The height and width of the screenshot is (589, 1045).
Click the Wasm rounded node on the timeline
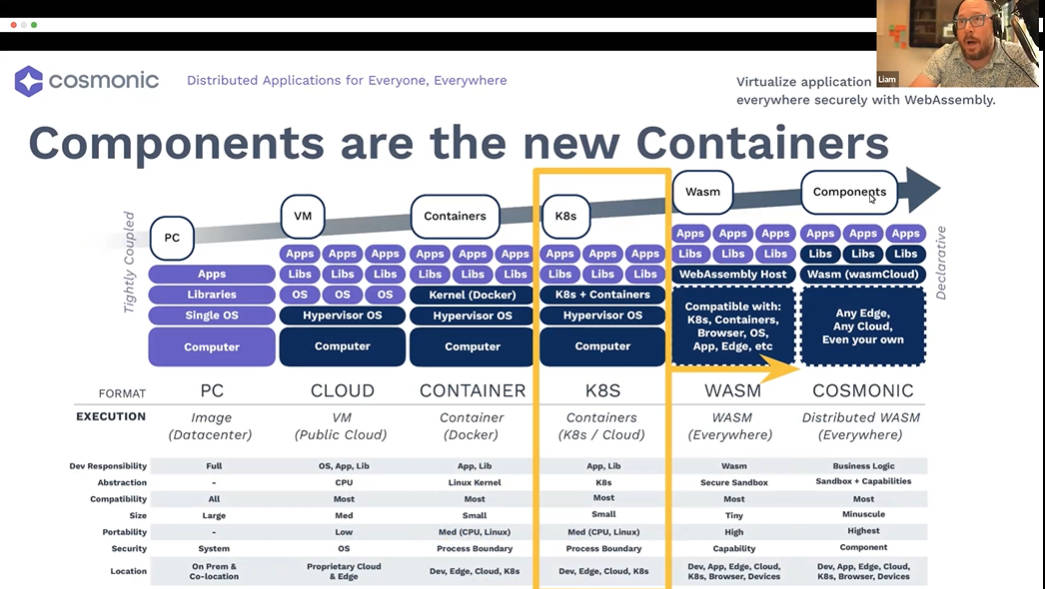pos(702,192)
